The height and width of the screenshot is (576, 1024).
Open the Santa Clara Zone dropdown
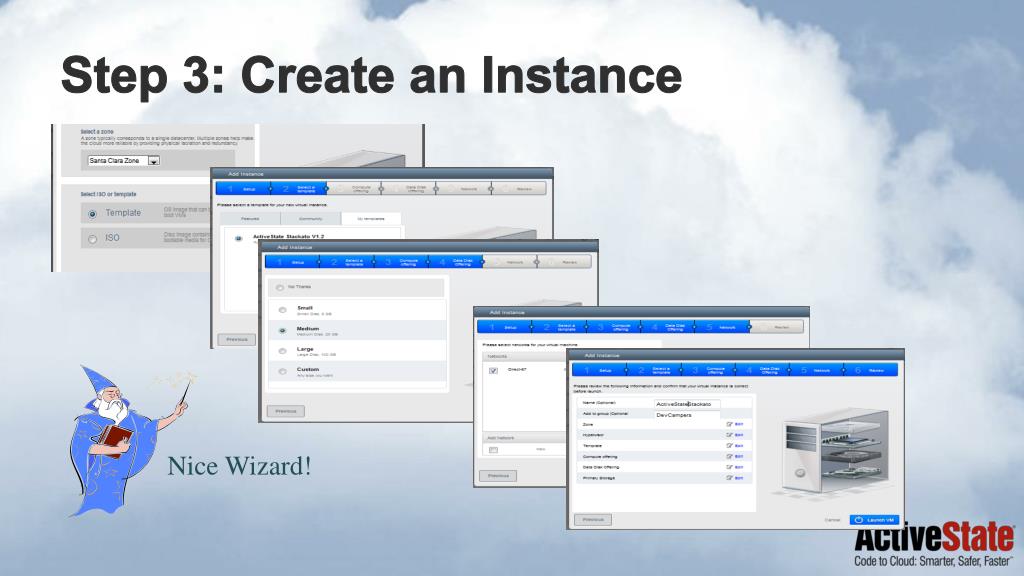pos(123,160)
